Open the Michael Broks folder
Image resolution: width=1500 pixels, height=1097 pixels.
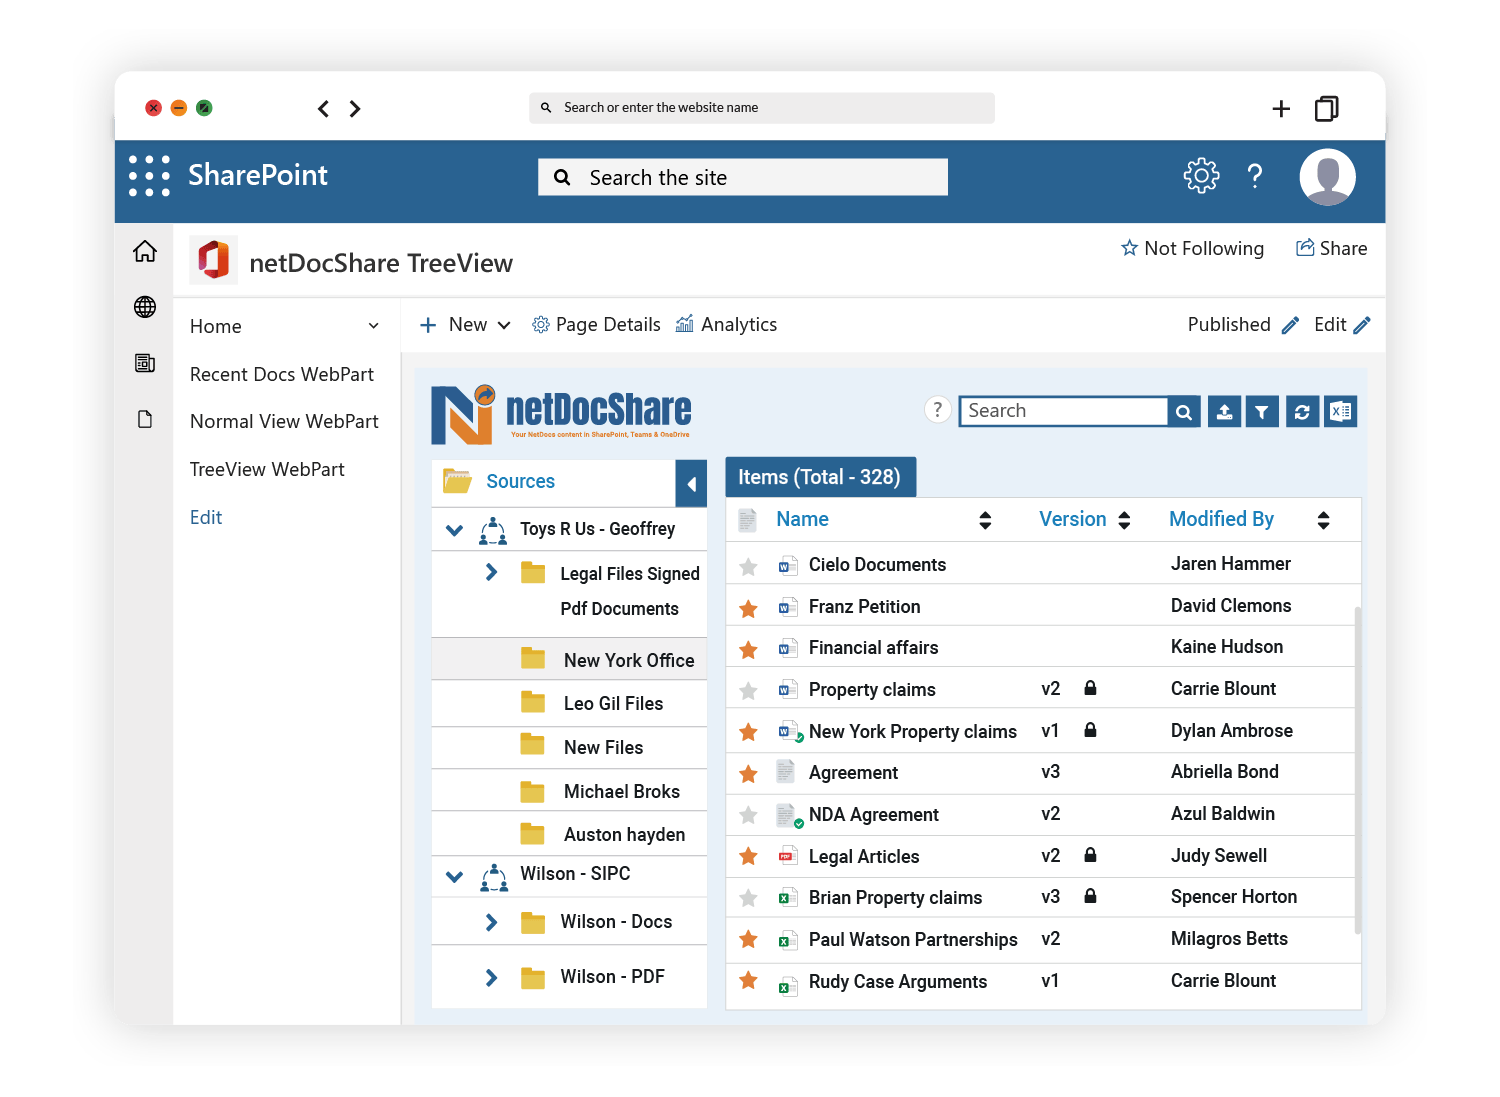click(x=569, y=791)
